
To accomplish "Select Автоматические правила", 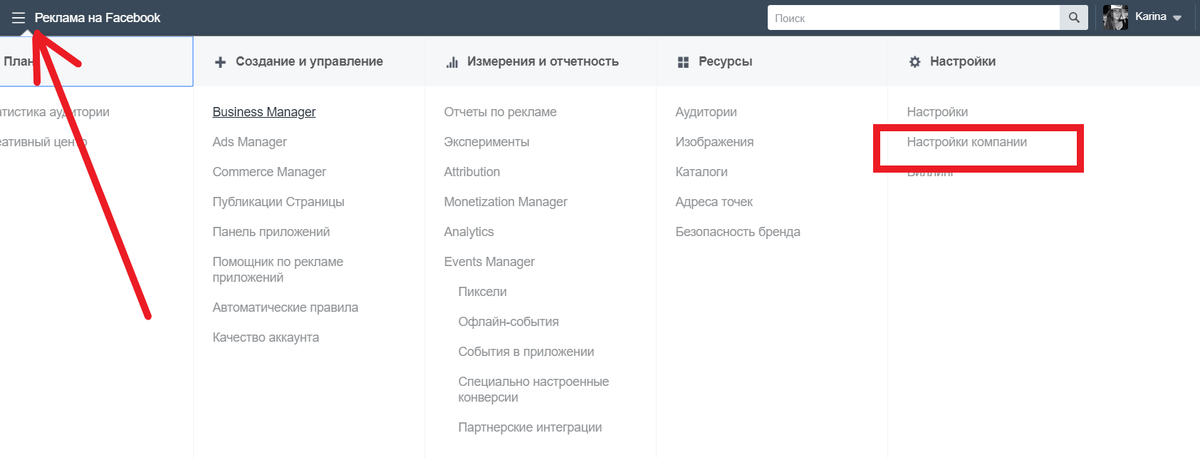I will (285, 308).
